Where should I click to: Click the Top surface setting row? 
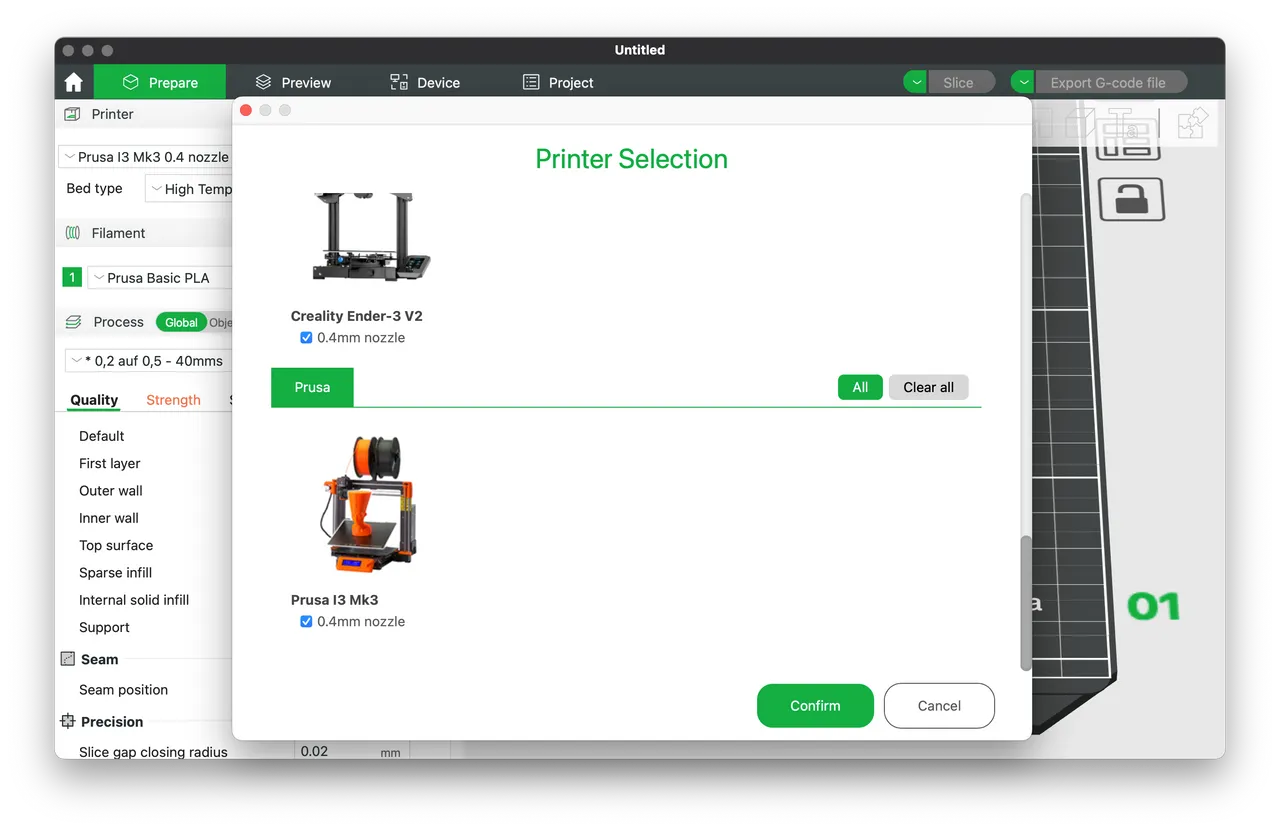(116, 545)
